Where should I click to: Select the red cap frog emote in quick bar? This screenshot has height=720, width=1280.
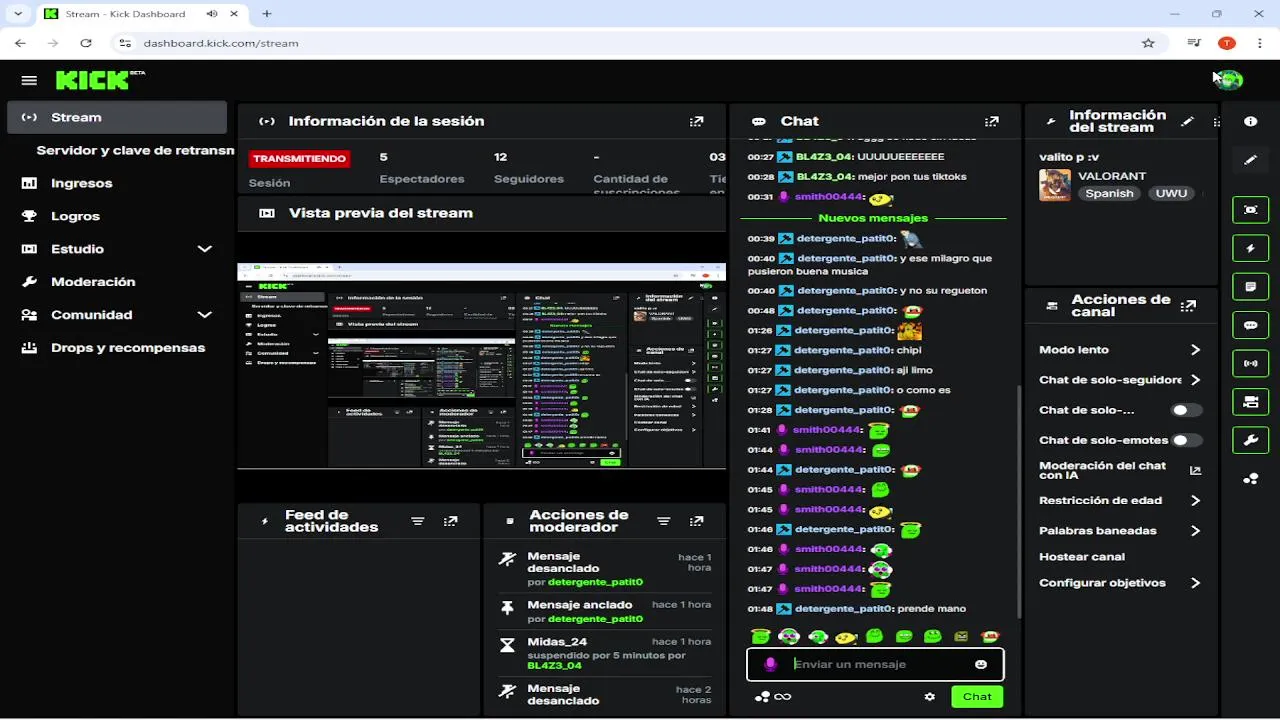(990, 636)
